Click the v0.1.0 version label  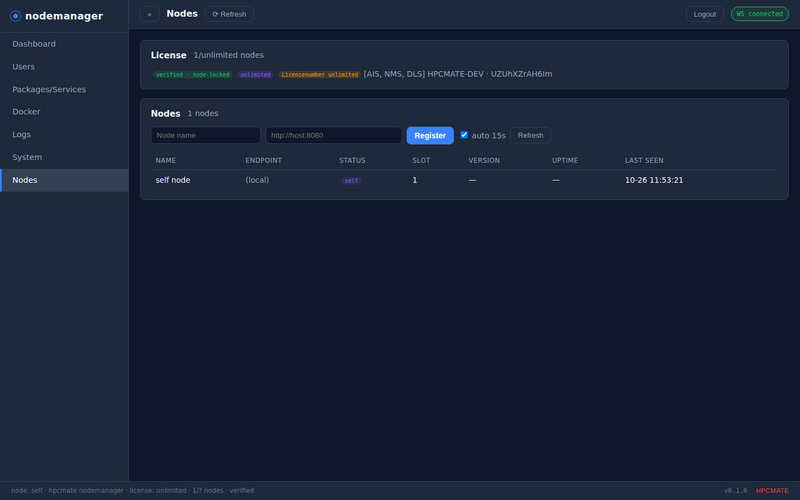[735, 490]
